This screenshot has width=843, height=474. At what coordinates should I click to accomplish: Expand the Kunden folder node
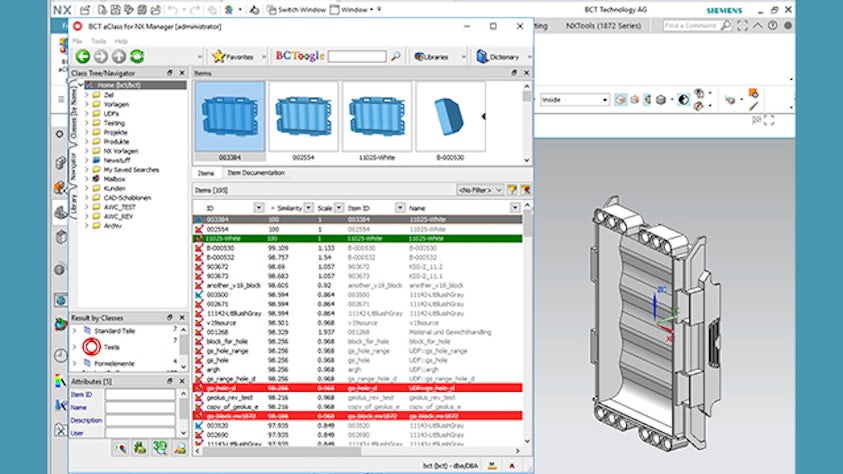(87, 189)
